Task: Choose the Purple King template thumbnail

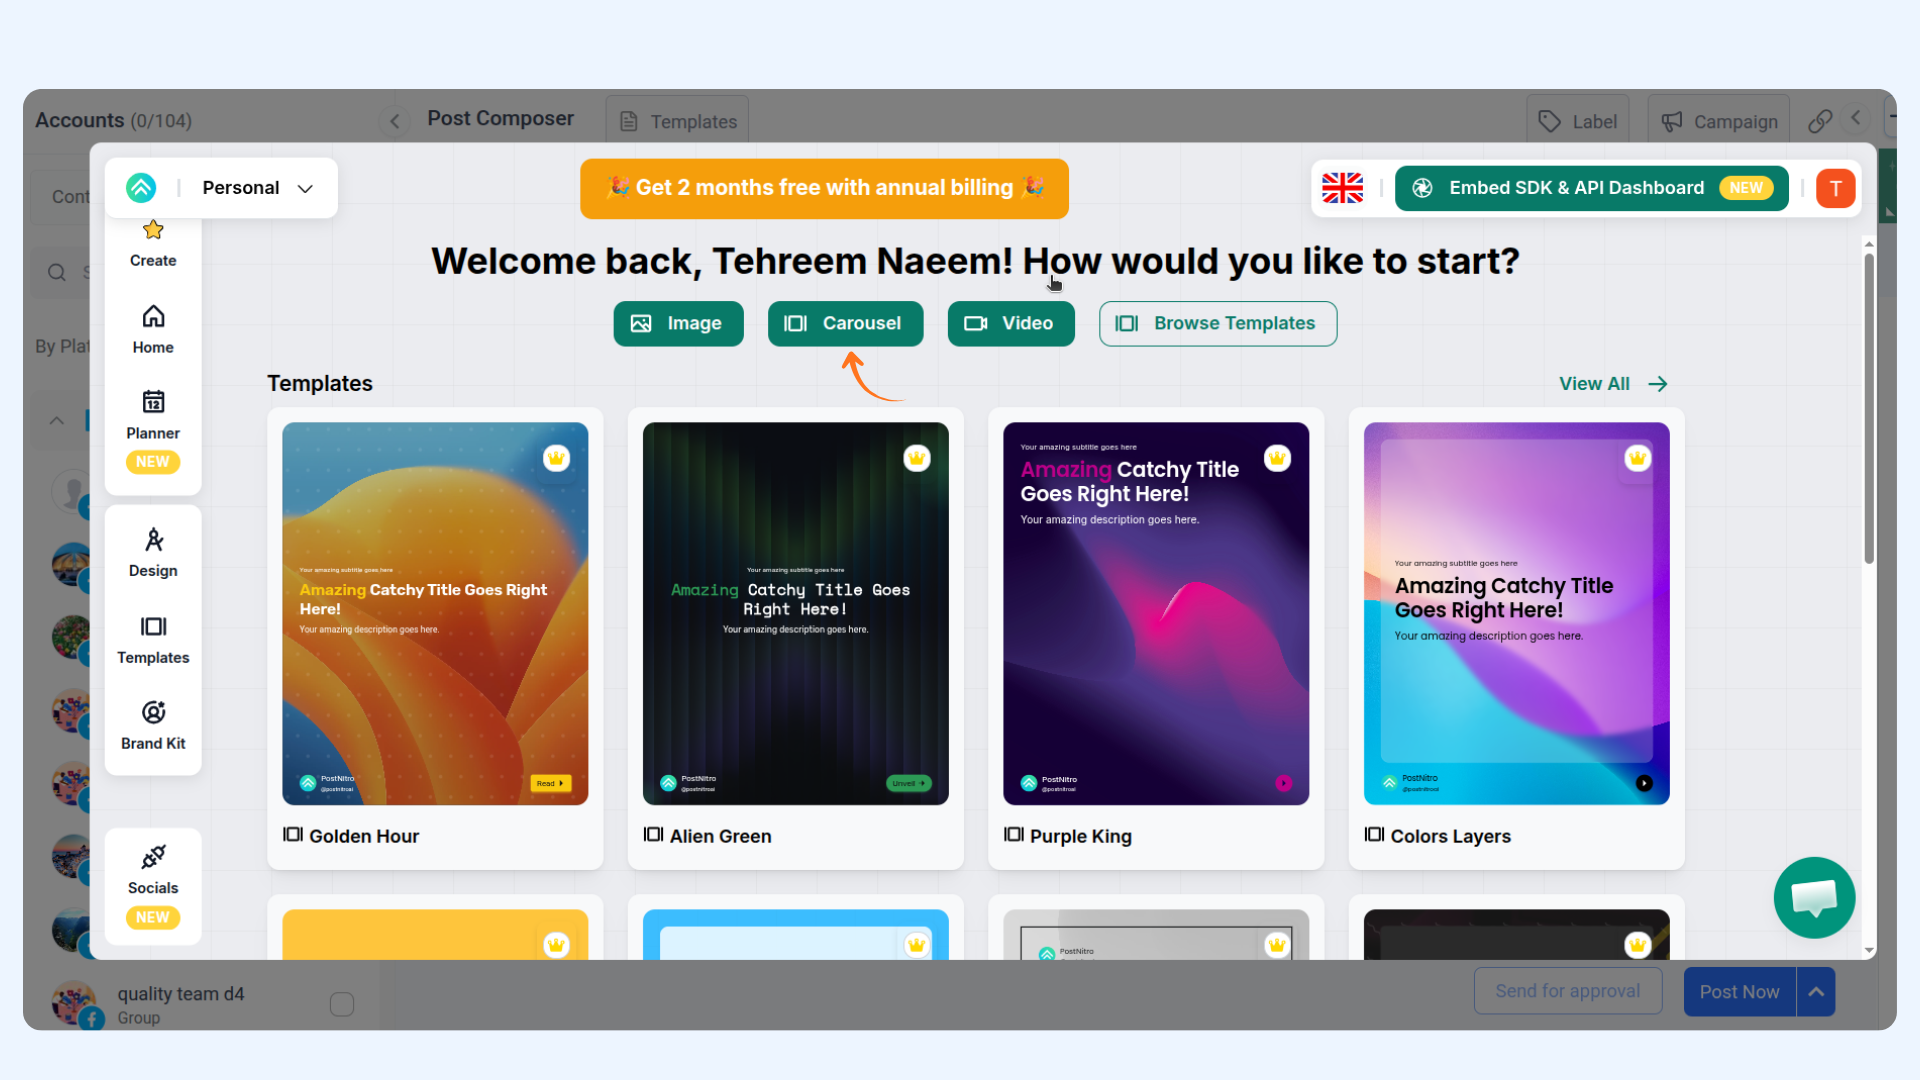Action: click(x=1156, y=613)
